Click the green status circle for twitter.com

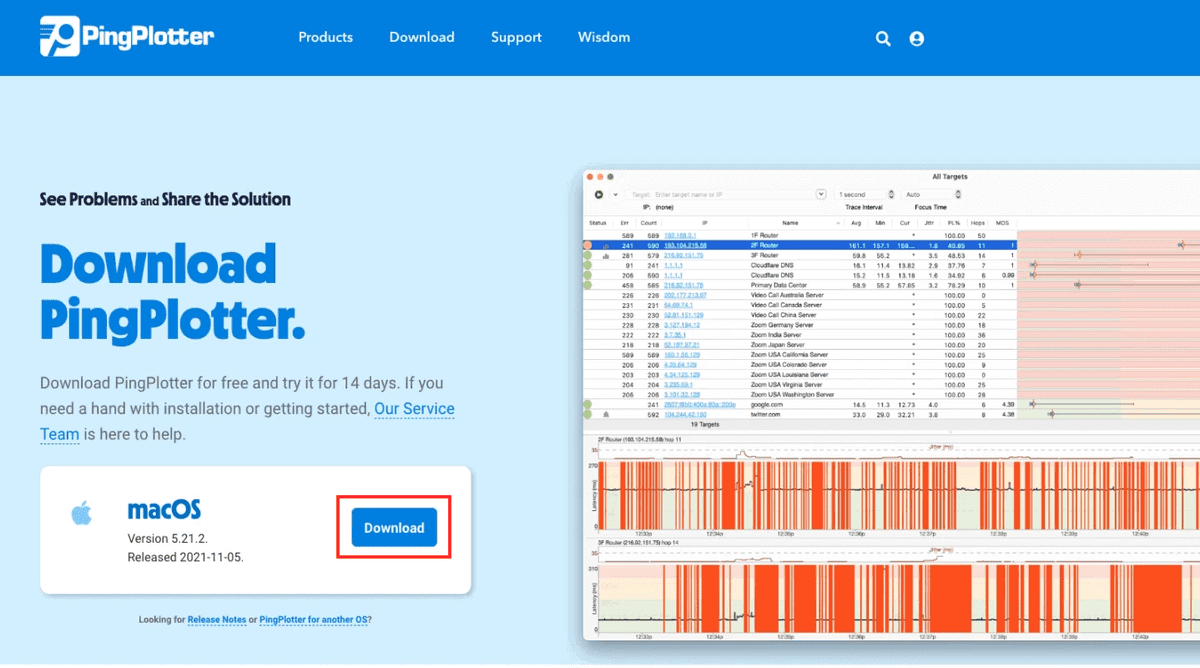click(x=589, y=414)
